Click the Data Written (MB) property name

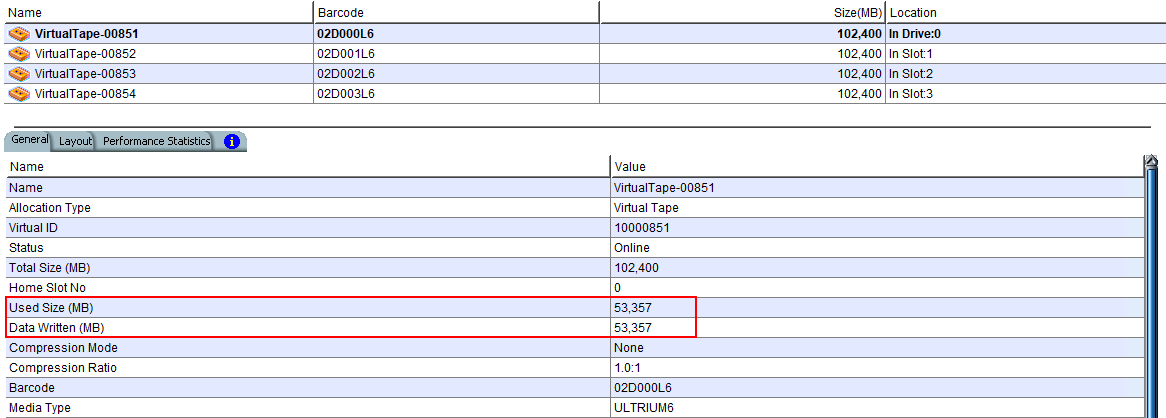click(56, 328)
